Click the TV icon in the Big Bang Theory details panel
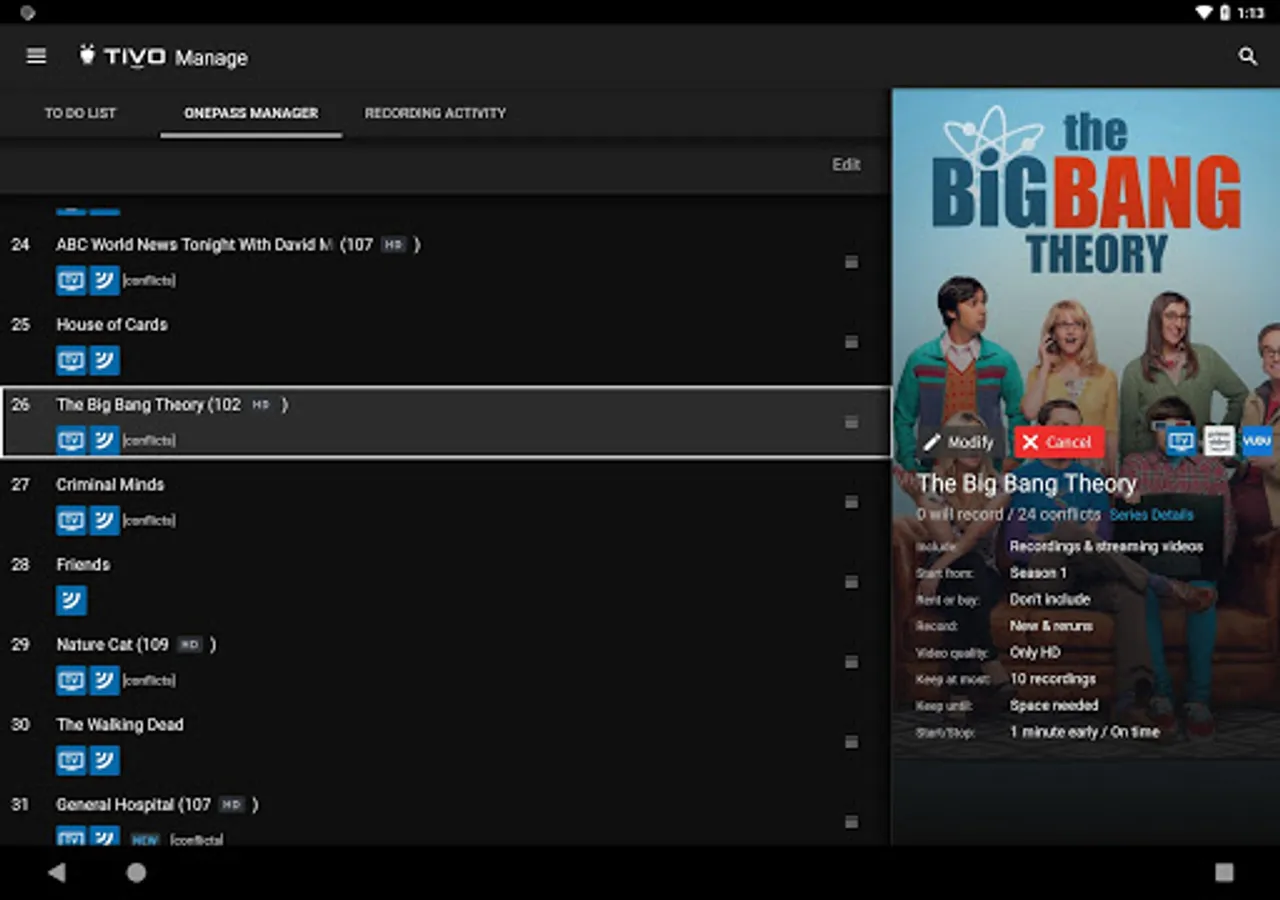Image resolution: width=1280 pixels, height=900 pixels. (1181, 441)
